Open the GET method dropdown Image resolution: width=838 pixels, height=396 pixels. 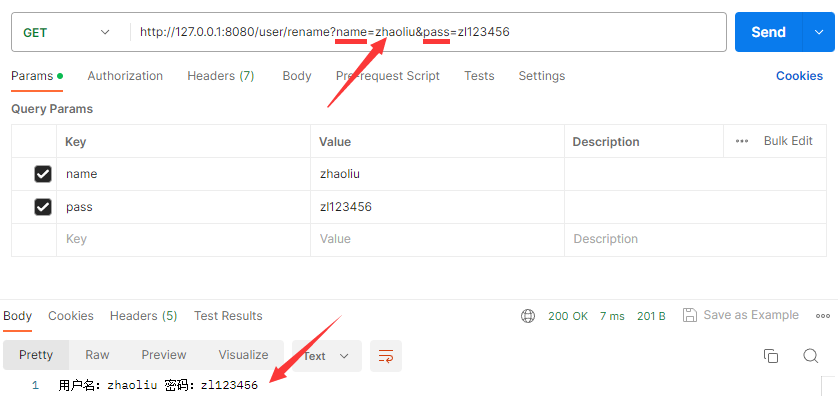[x=67, y=33]
